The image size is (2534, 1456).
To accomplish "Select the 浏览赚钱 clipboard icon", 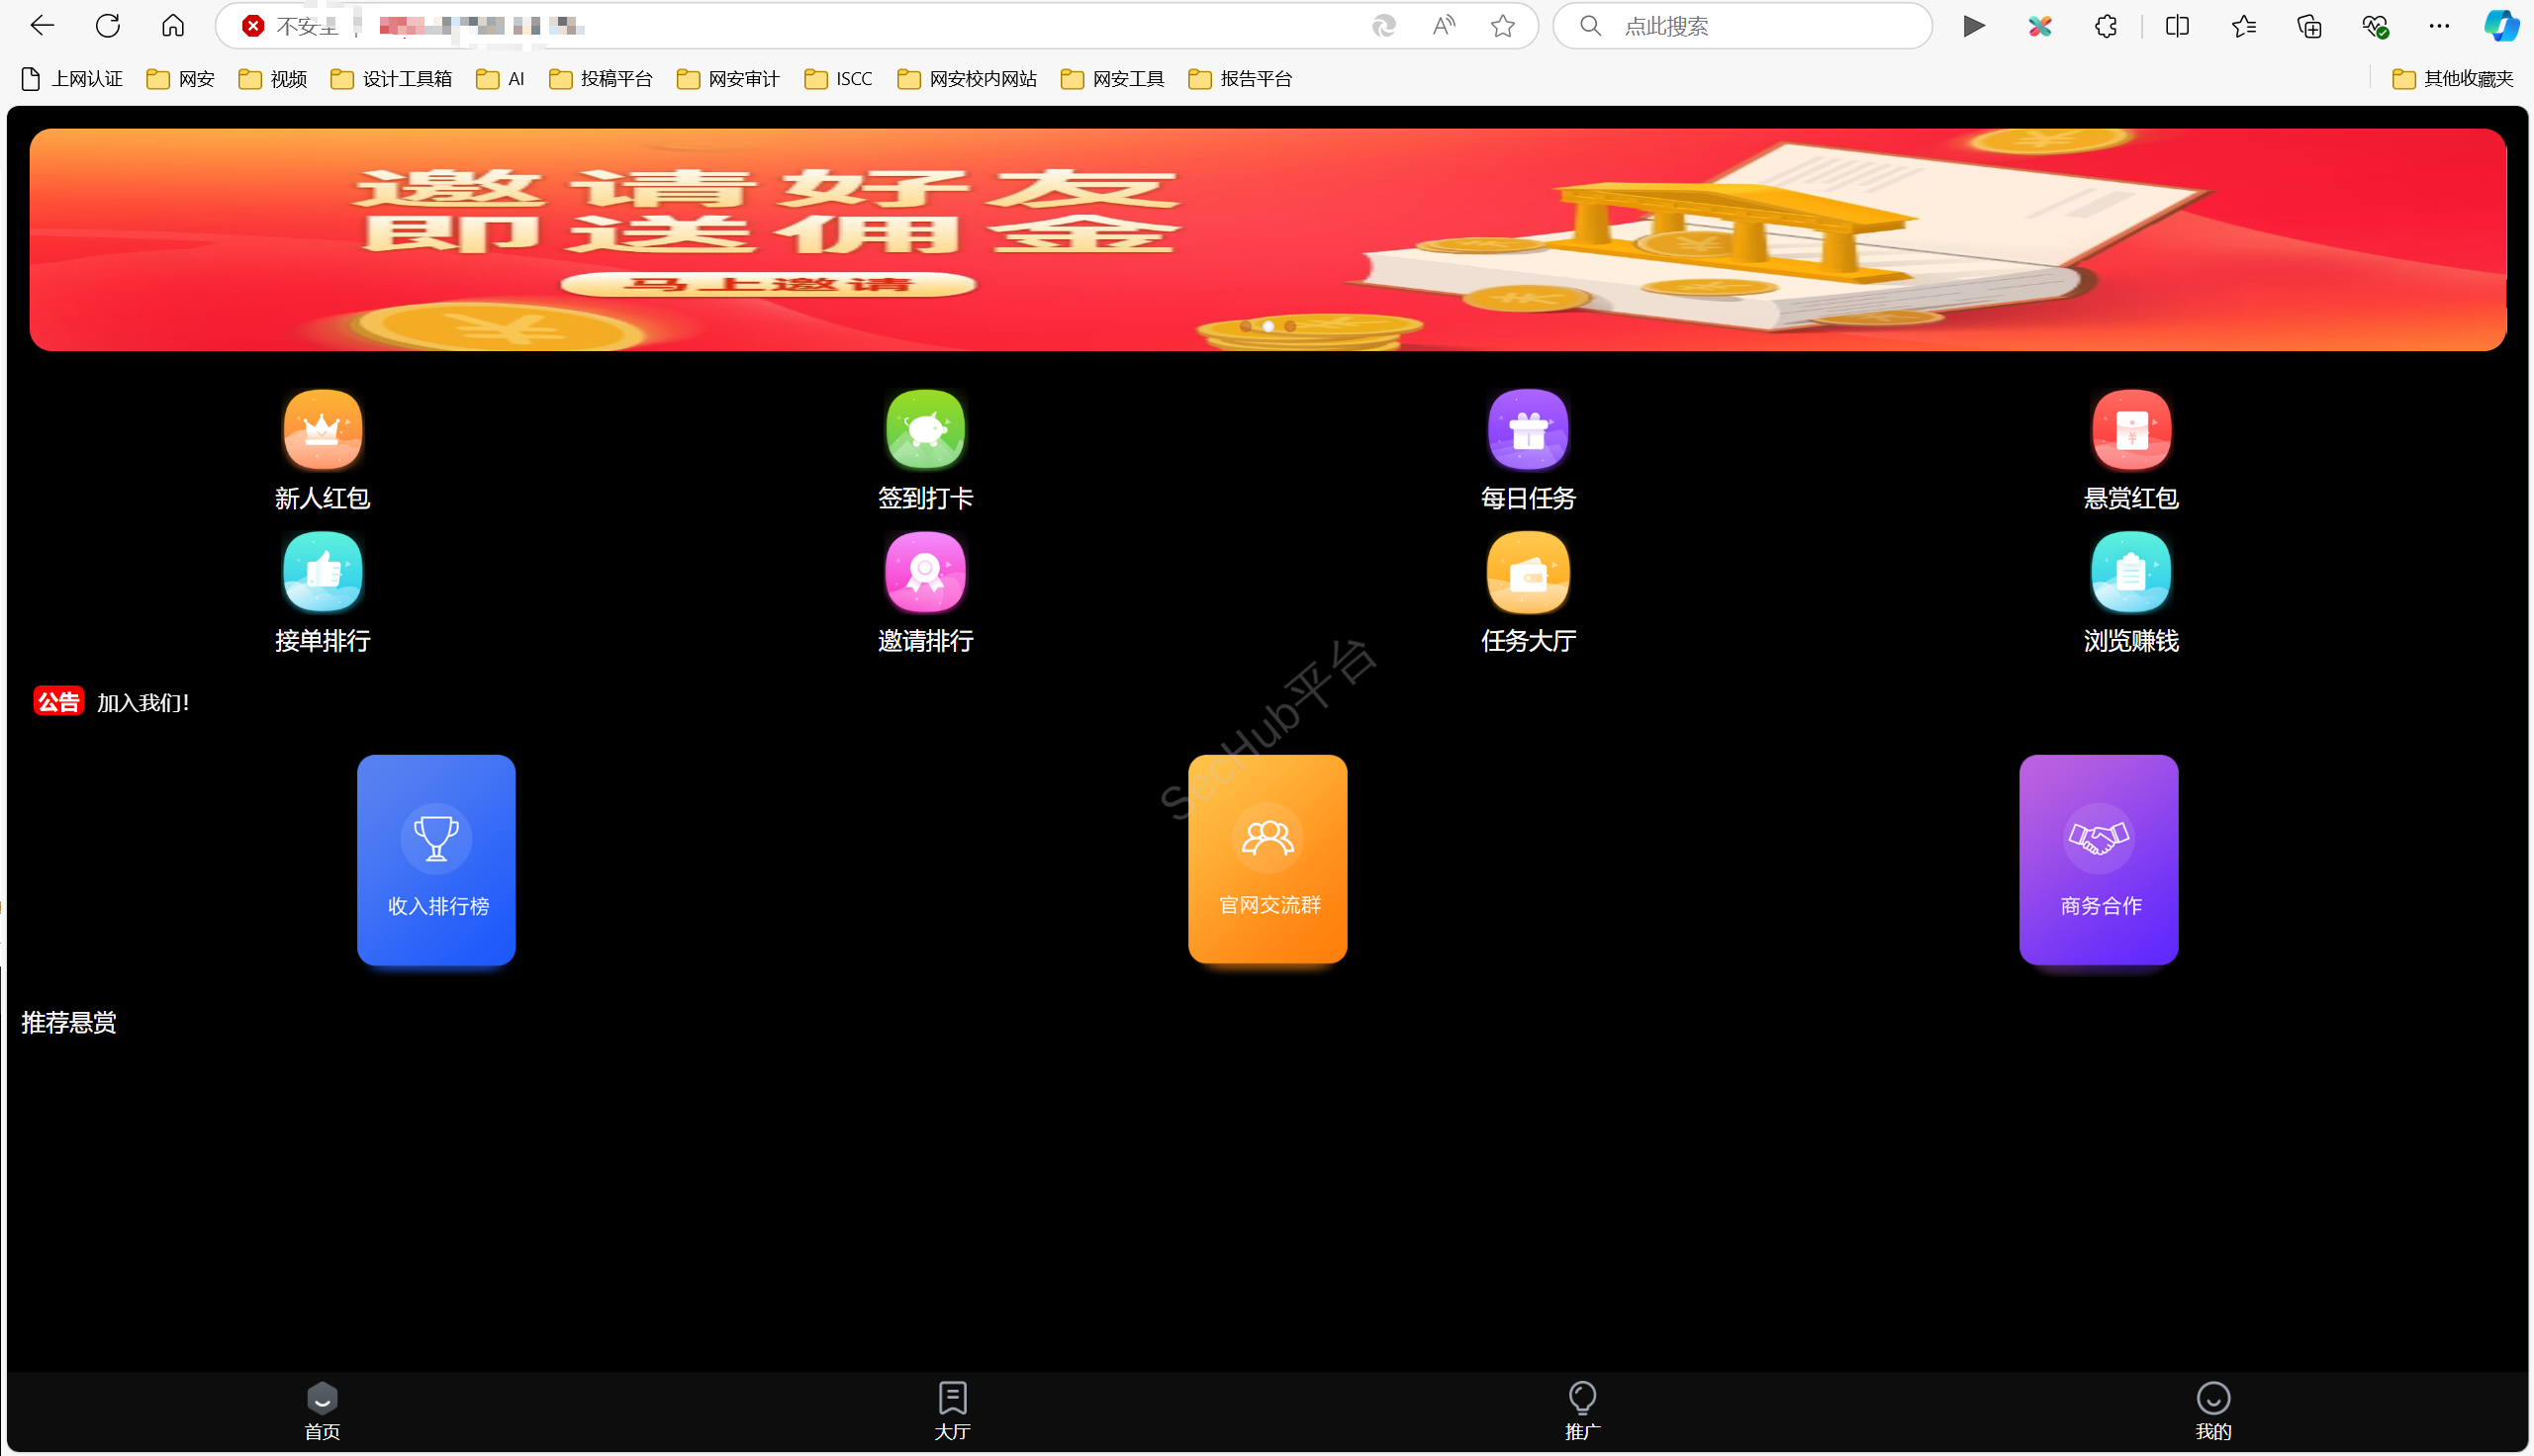I will [2130, 572].
